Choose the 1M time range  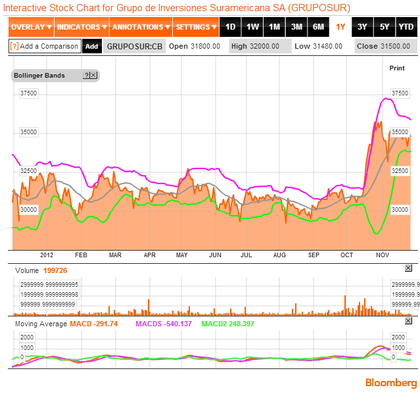tap(274, 27)
